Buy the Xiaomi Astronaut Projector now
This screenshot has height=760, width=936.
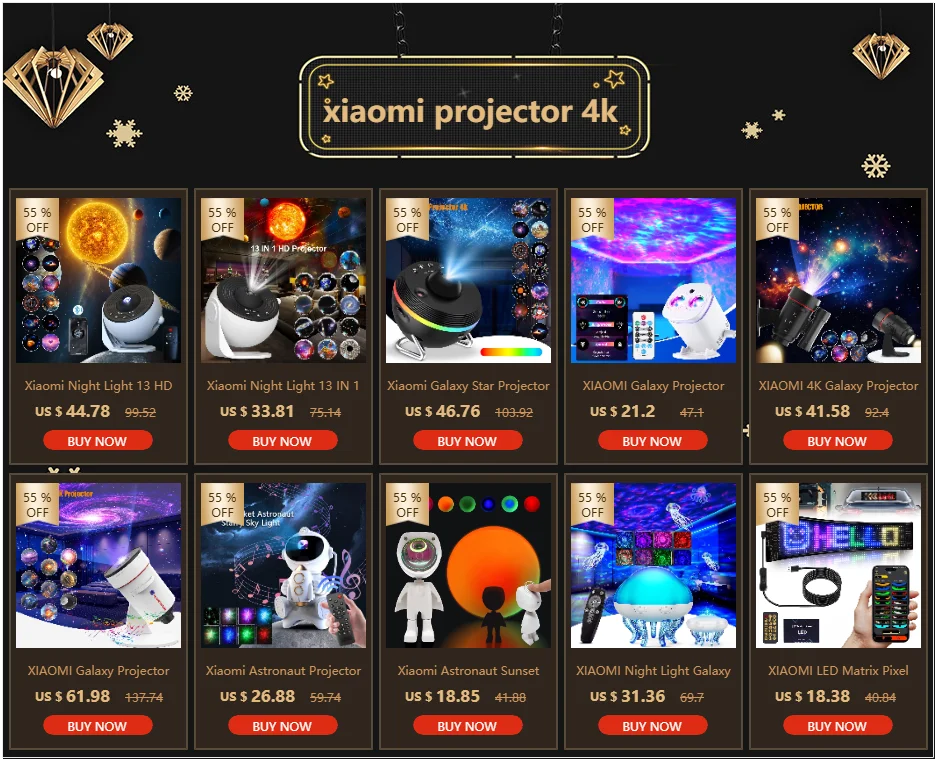coord(283,726)
